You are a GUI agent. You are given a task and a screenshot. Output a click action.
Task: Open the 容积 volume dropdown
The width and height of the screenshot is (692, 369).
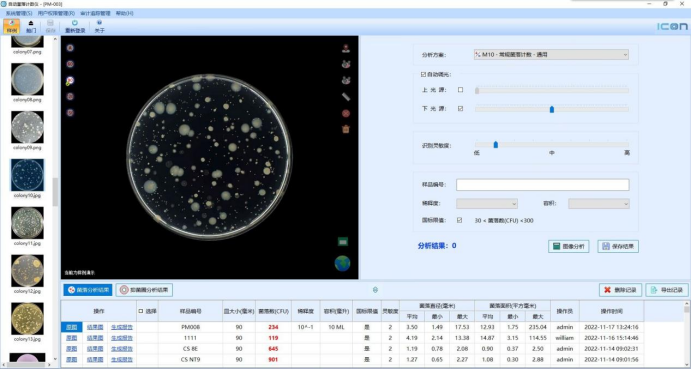tap(599, 203)
